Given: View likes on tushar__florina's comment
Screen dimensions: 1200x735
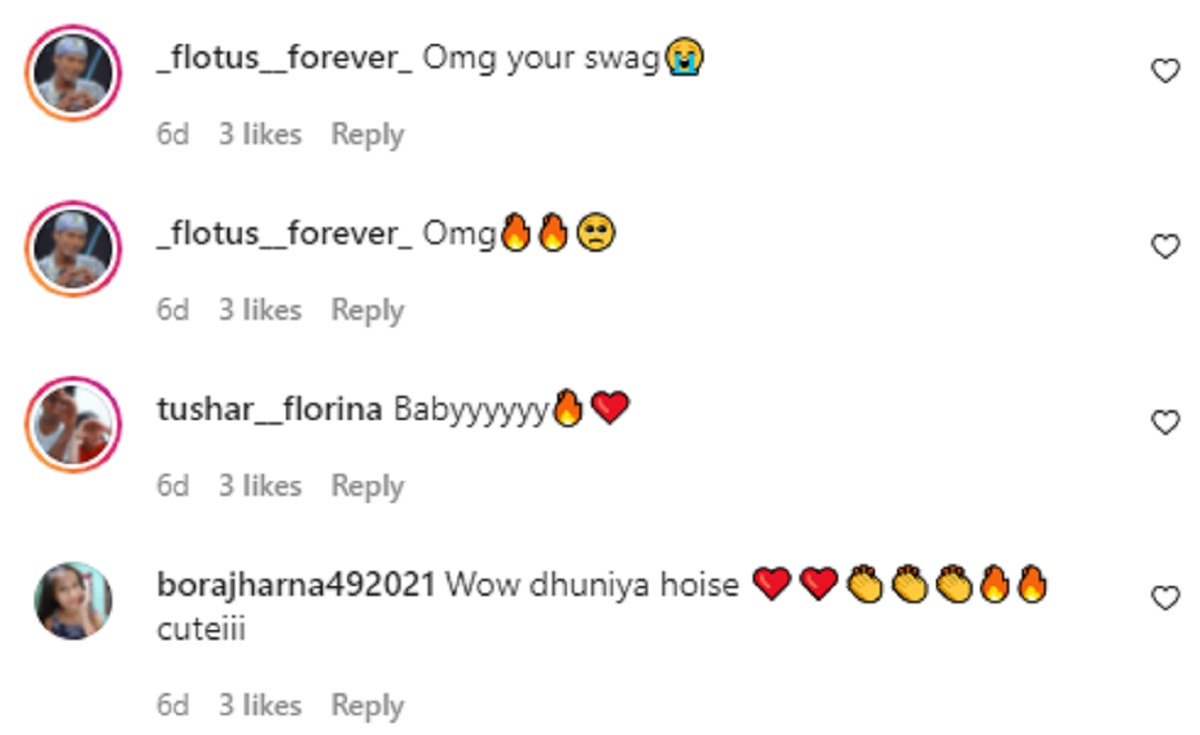Looking at the screenshot, I should tap(260, 486).
